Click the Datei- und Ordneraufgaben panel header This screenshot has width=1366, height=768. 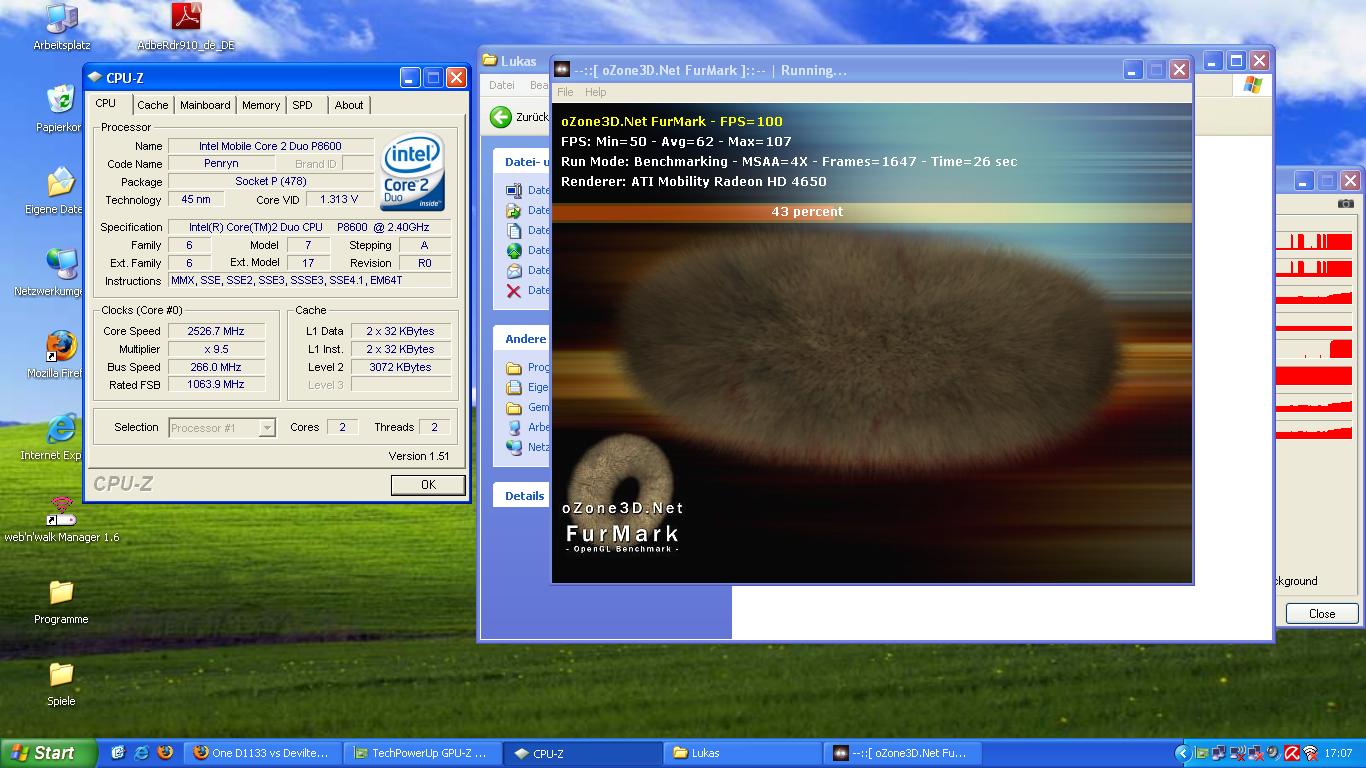click(521, 162)
